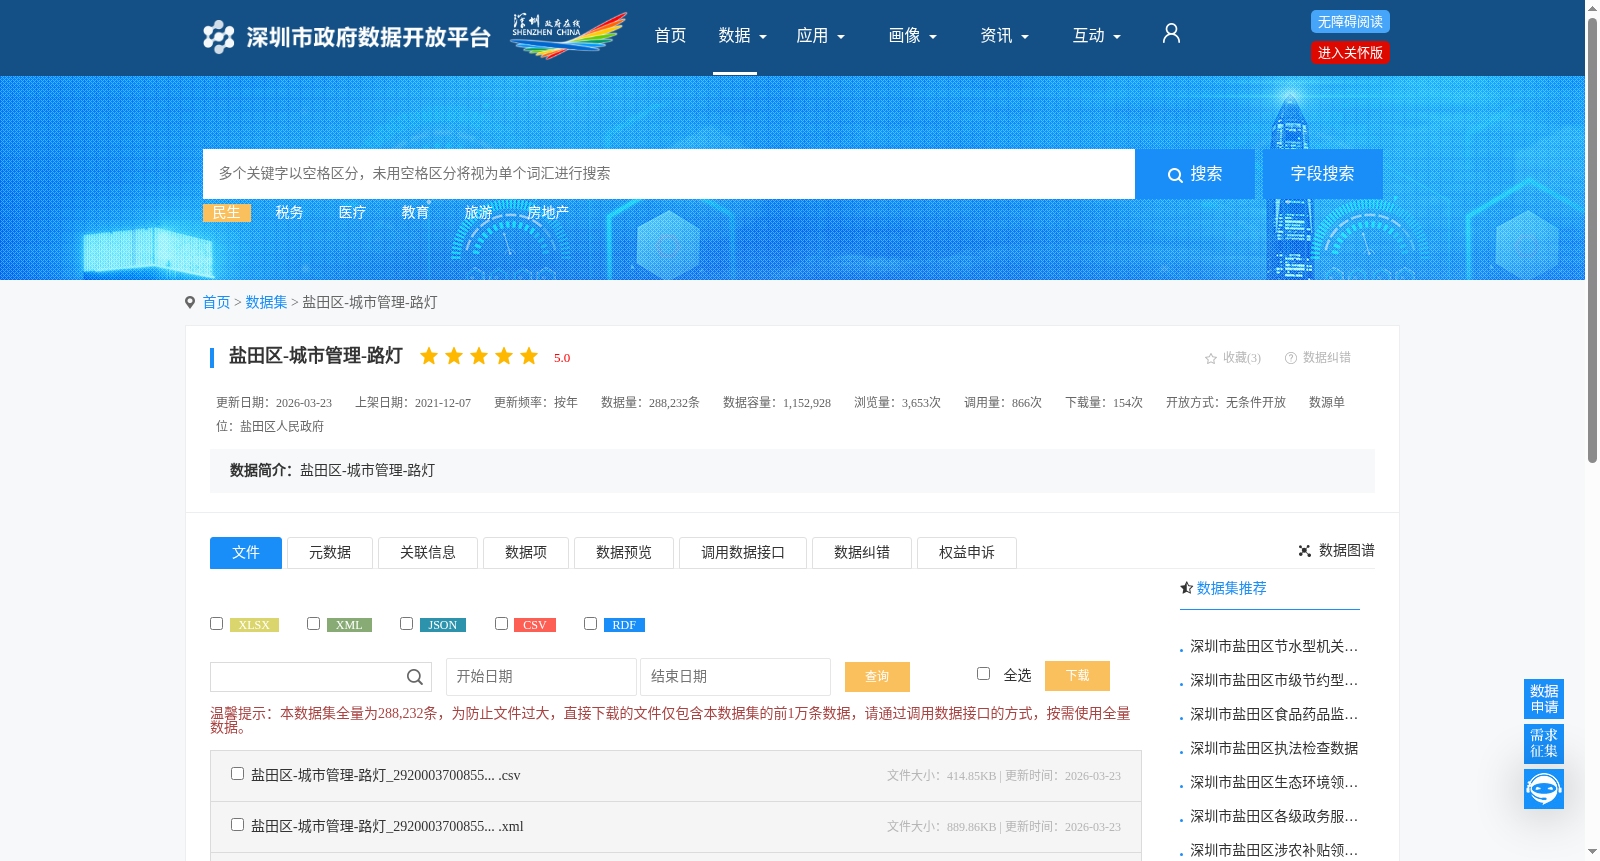Click the CSV format badge
Image resolution: width=1600 pixels, height=861 pixels.
[x=535, y=625]
